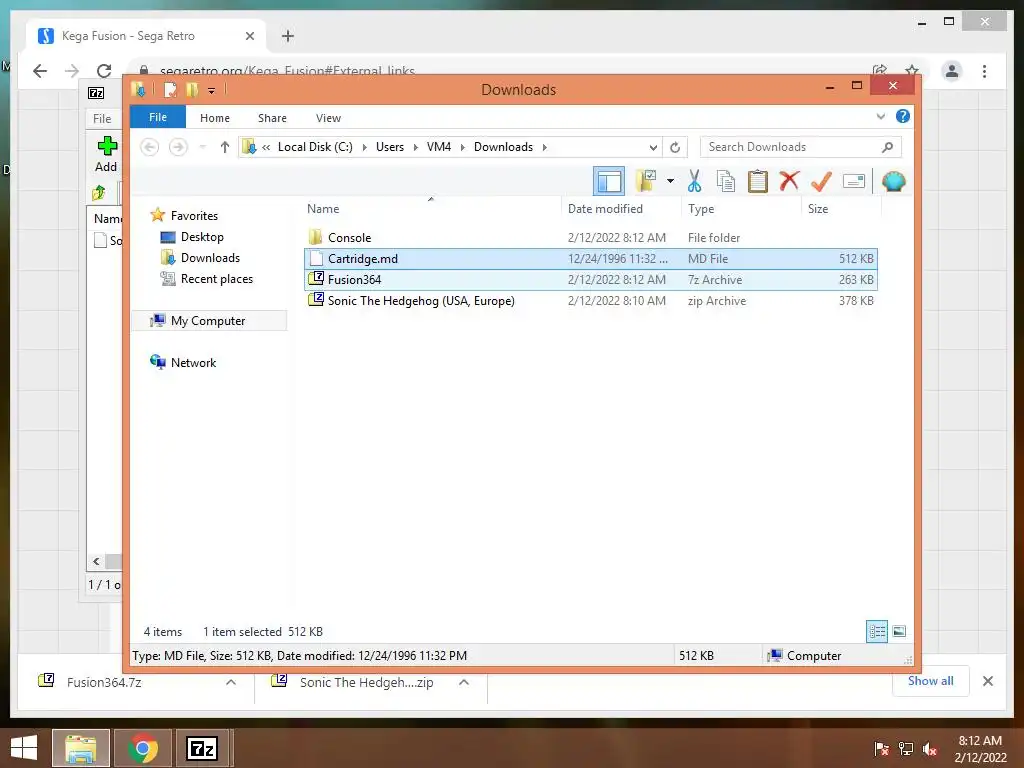Click the search magnifier icon
The width and height of the screenshot is (1024, 768).
887,147
